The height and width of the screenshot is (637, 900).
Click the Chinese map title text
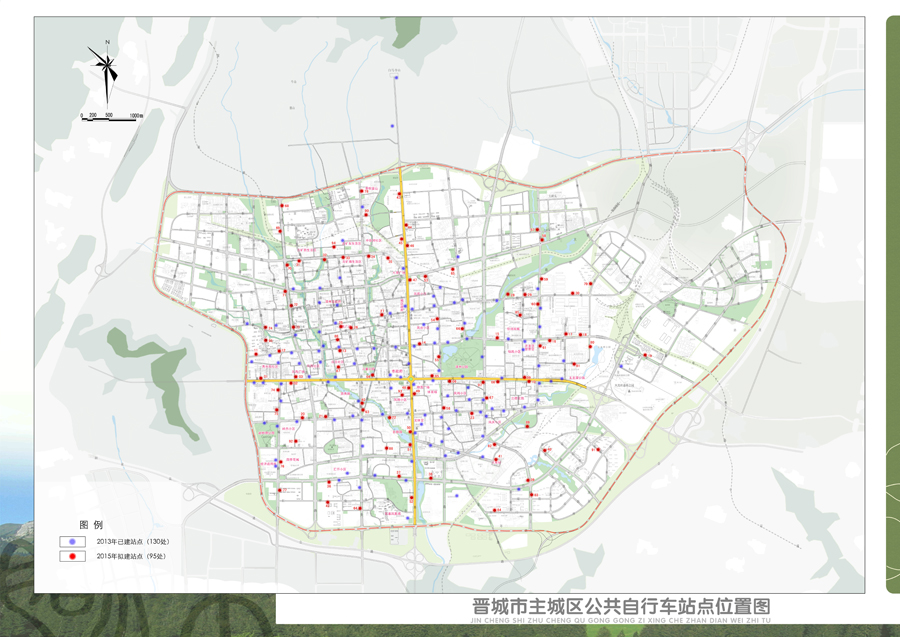click(620, 607)
